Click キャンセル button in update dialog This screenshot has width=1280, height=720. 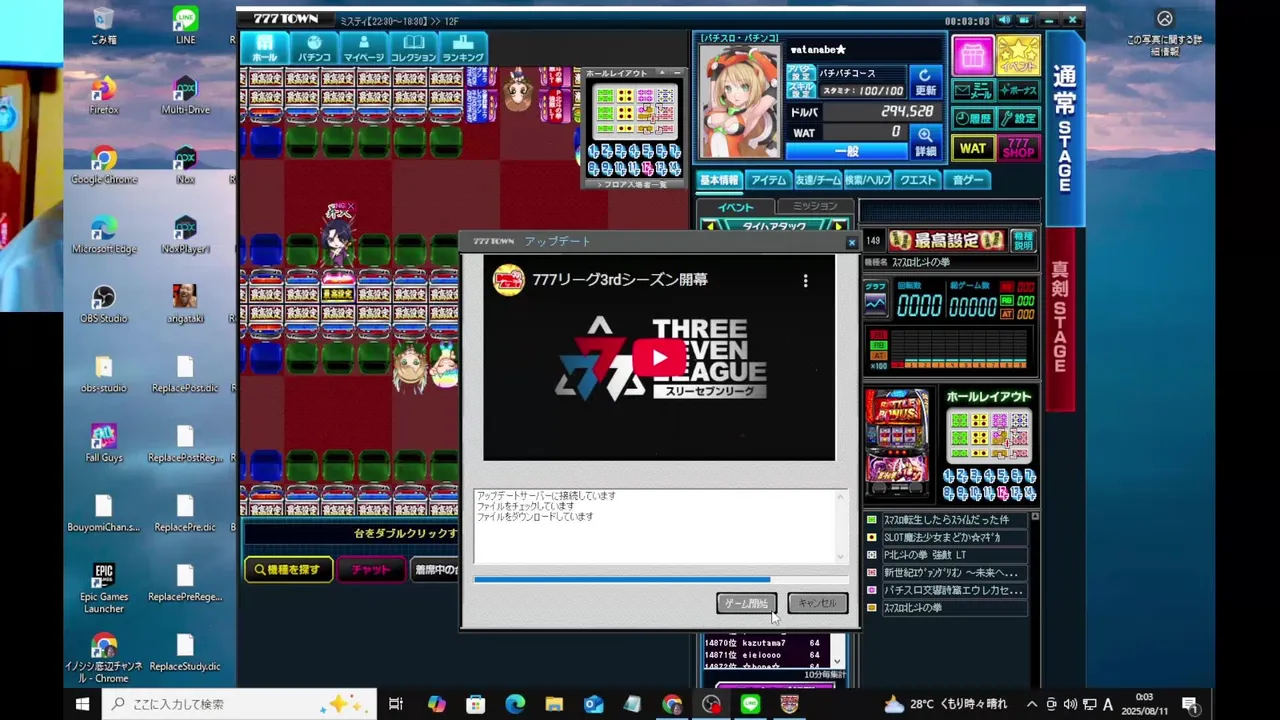817,603
